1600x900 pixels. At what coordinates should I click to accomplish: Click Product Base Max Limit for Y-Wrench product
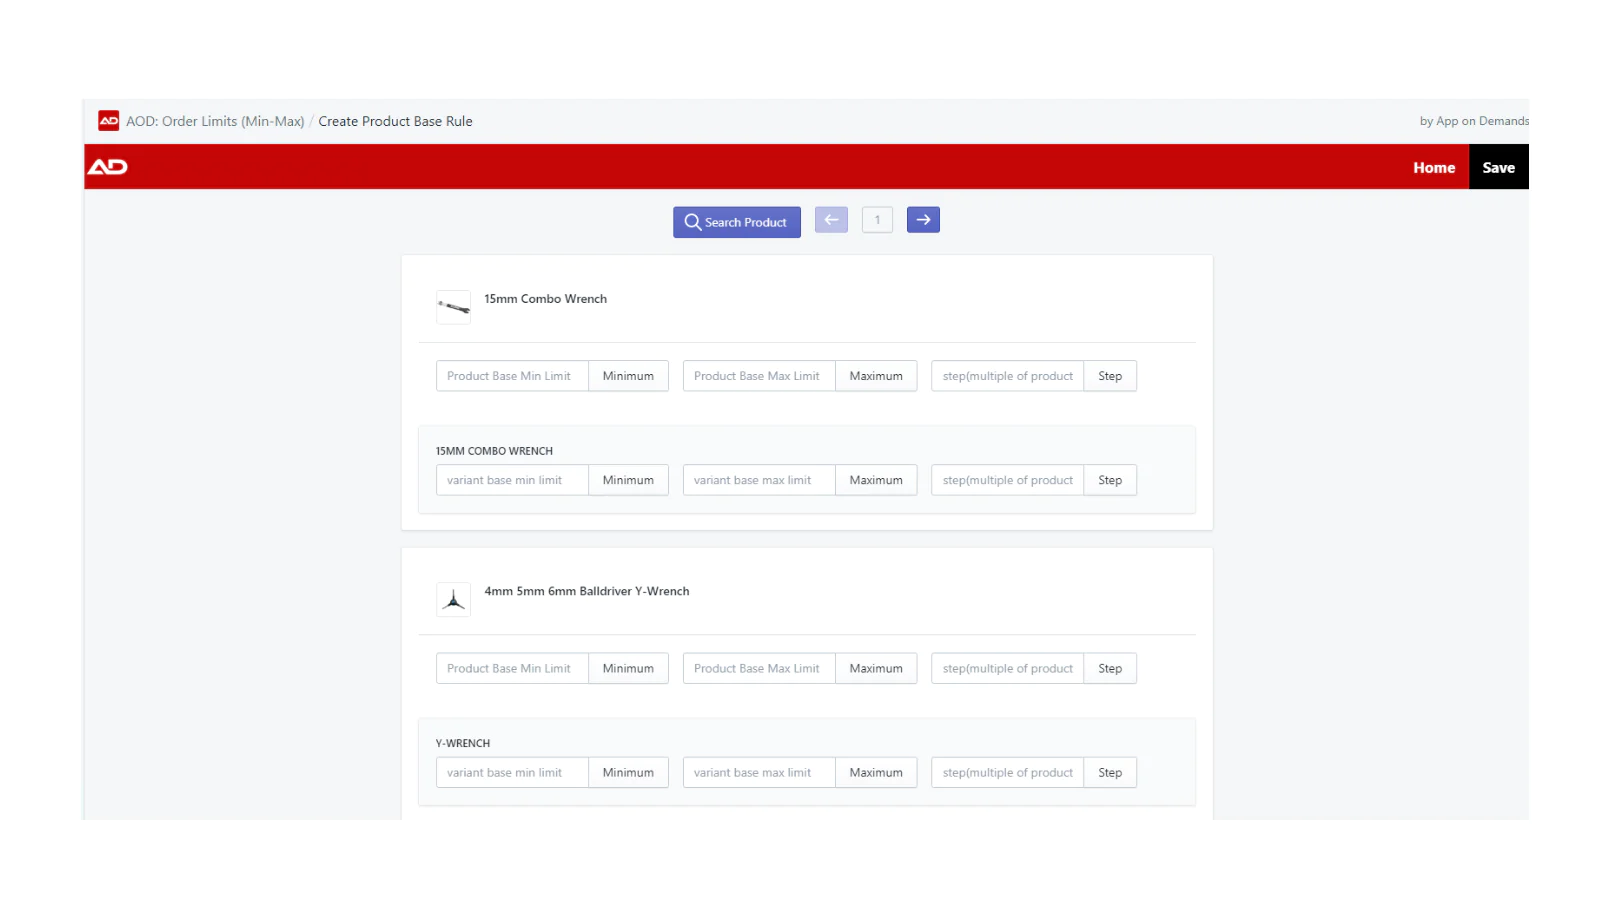pos(759,668)
